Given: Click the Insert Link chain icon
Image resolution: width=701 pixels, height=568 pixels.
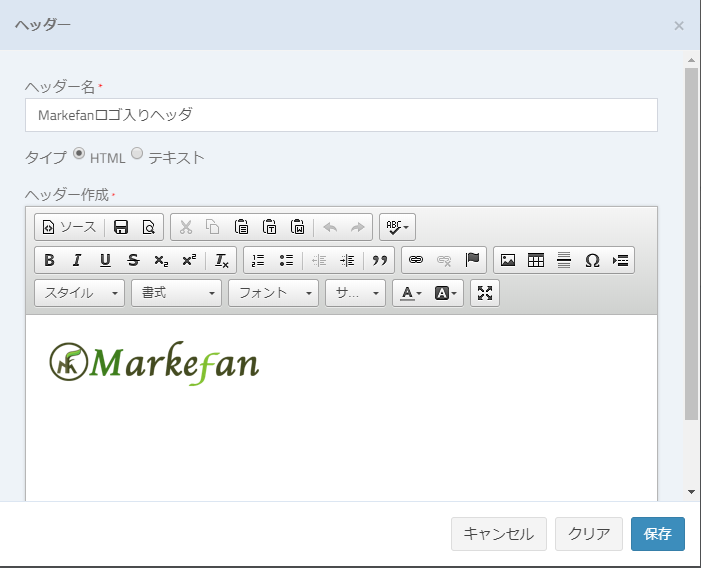Looking at the screenshot, I should point(416,260).
